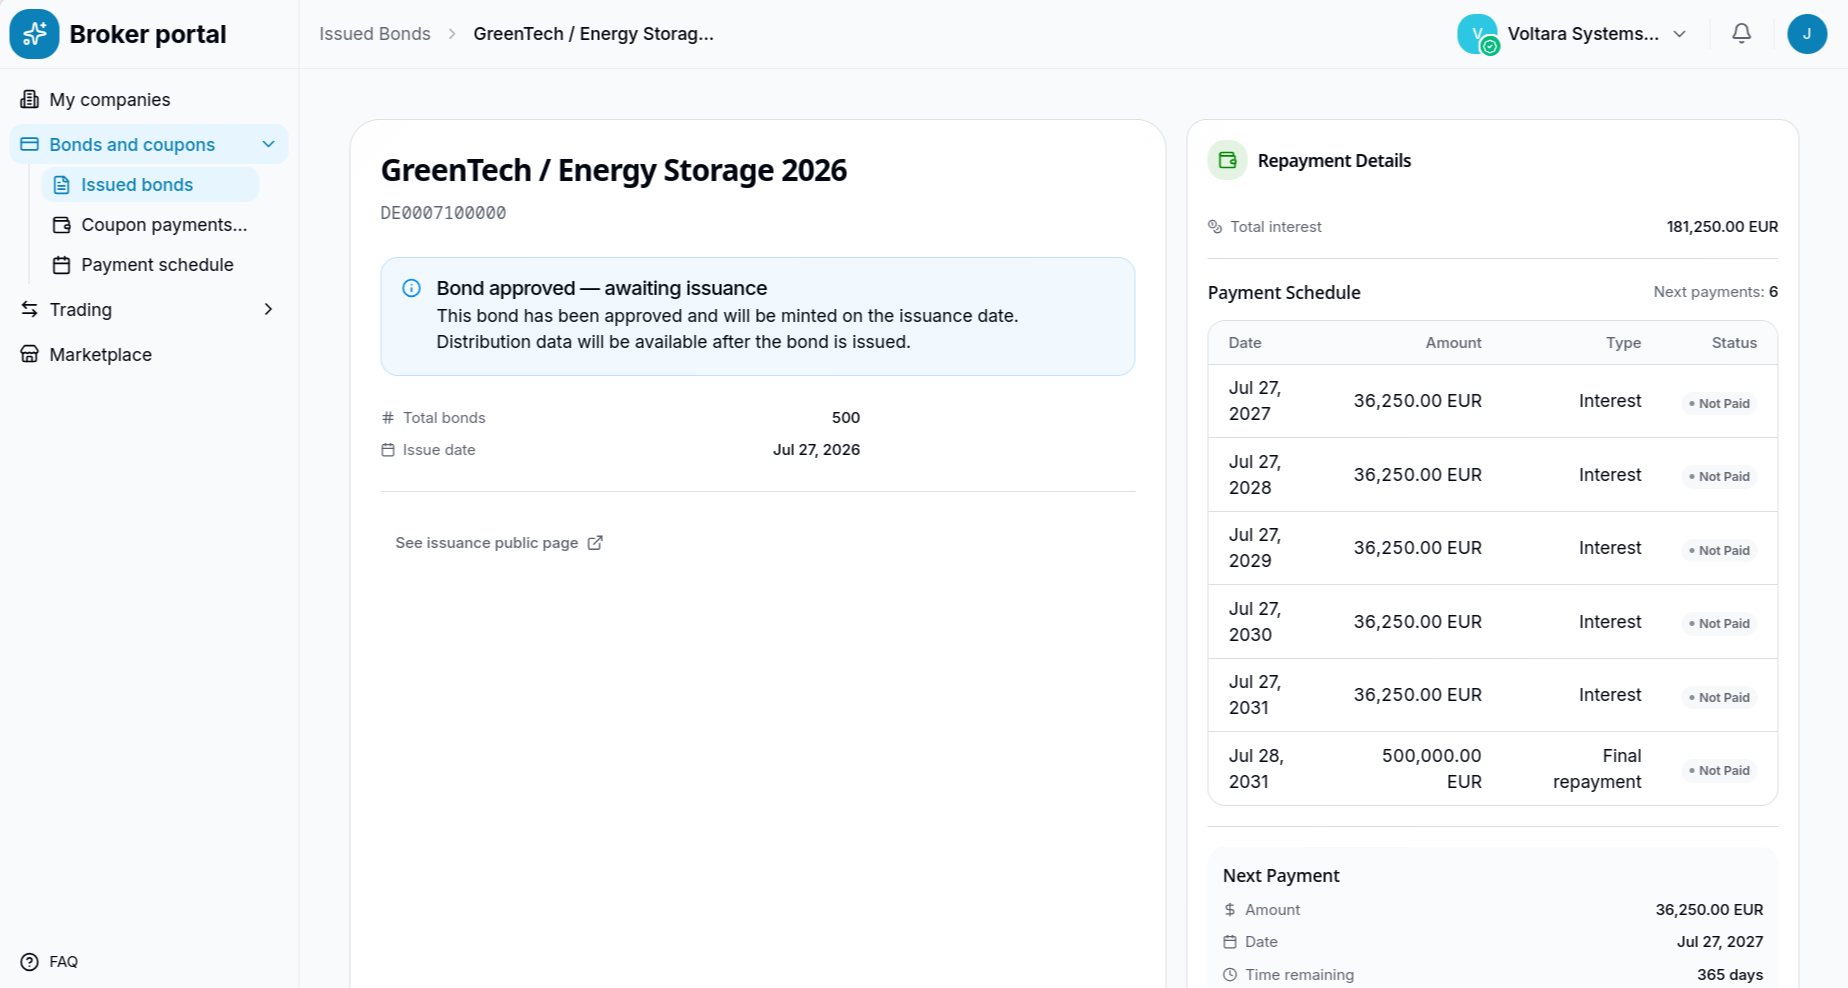Click the Total interest coins icon

[1215, 227]
